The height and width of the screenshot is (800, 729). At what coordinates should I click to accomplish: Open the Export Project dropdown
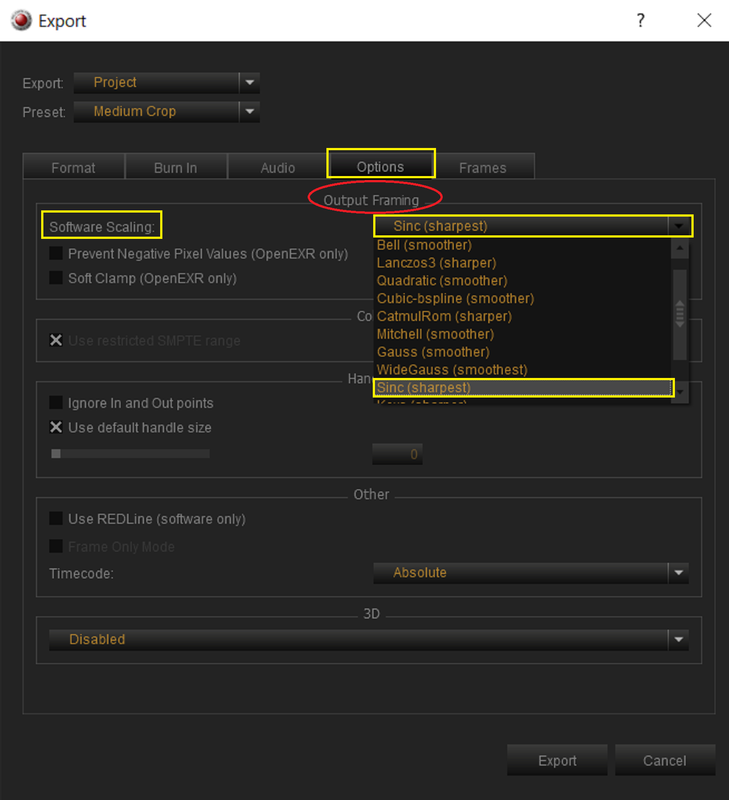[167, 83]
